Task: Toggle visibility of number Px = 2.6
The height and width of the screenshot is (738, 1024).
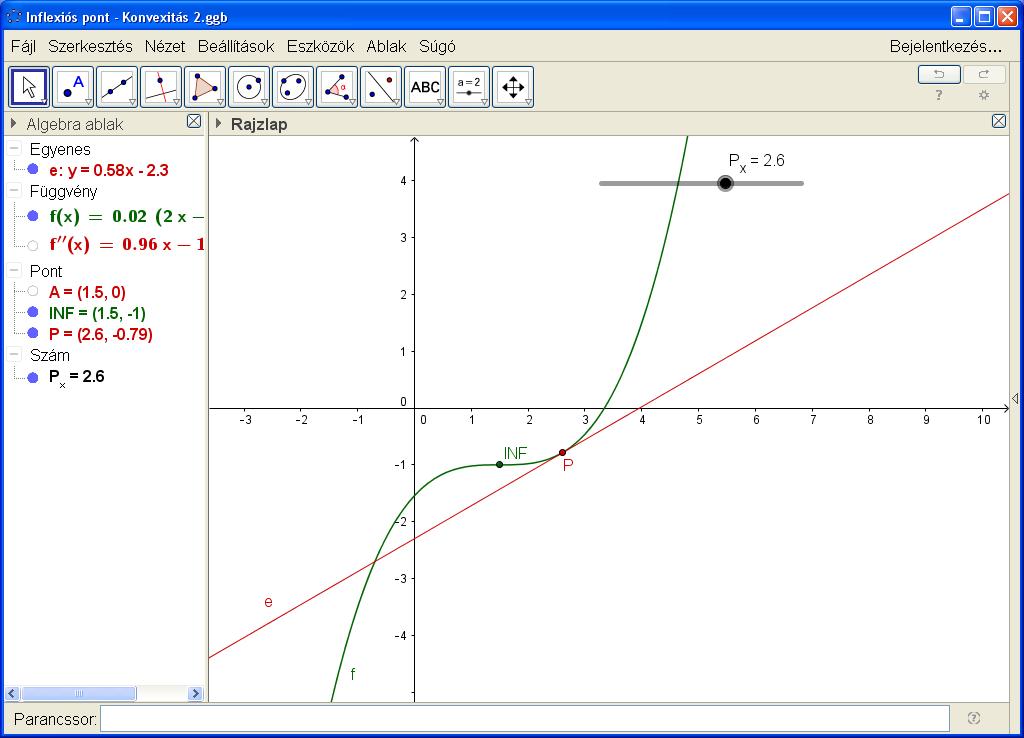Action: pos(33,377)
